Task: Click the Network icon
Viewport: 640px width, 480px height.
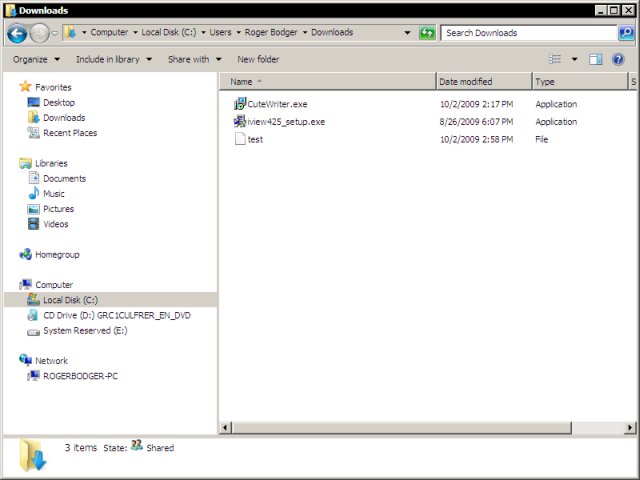Action: 25,360
